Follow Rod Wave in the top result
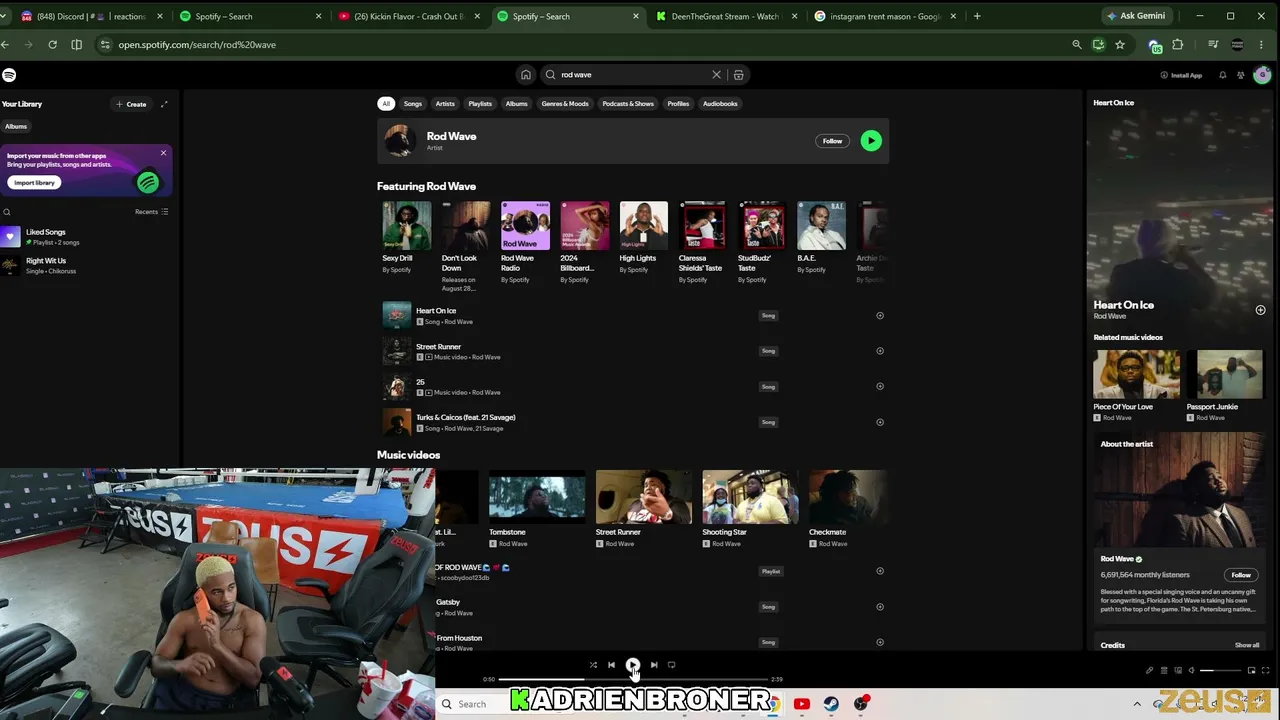Image resolution: width=1280 pixels, height=720 pixels. (x=832, y=141)
